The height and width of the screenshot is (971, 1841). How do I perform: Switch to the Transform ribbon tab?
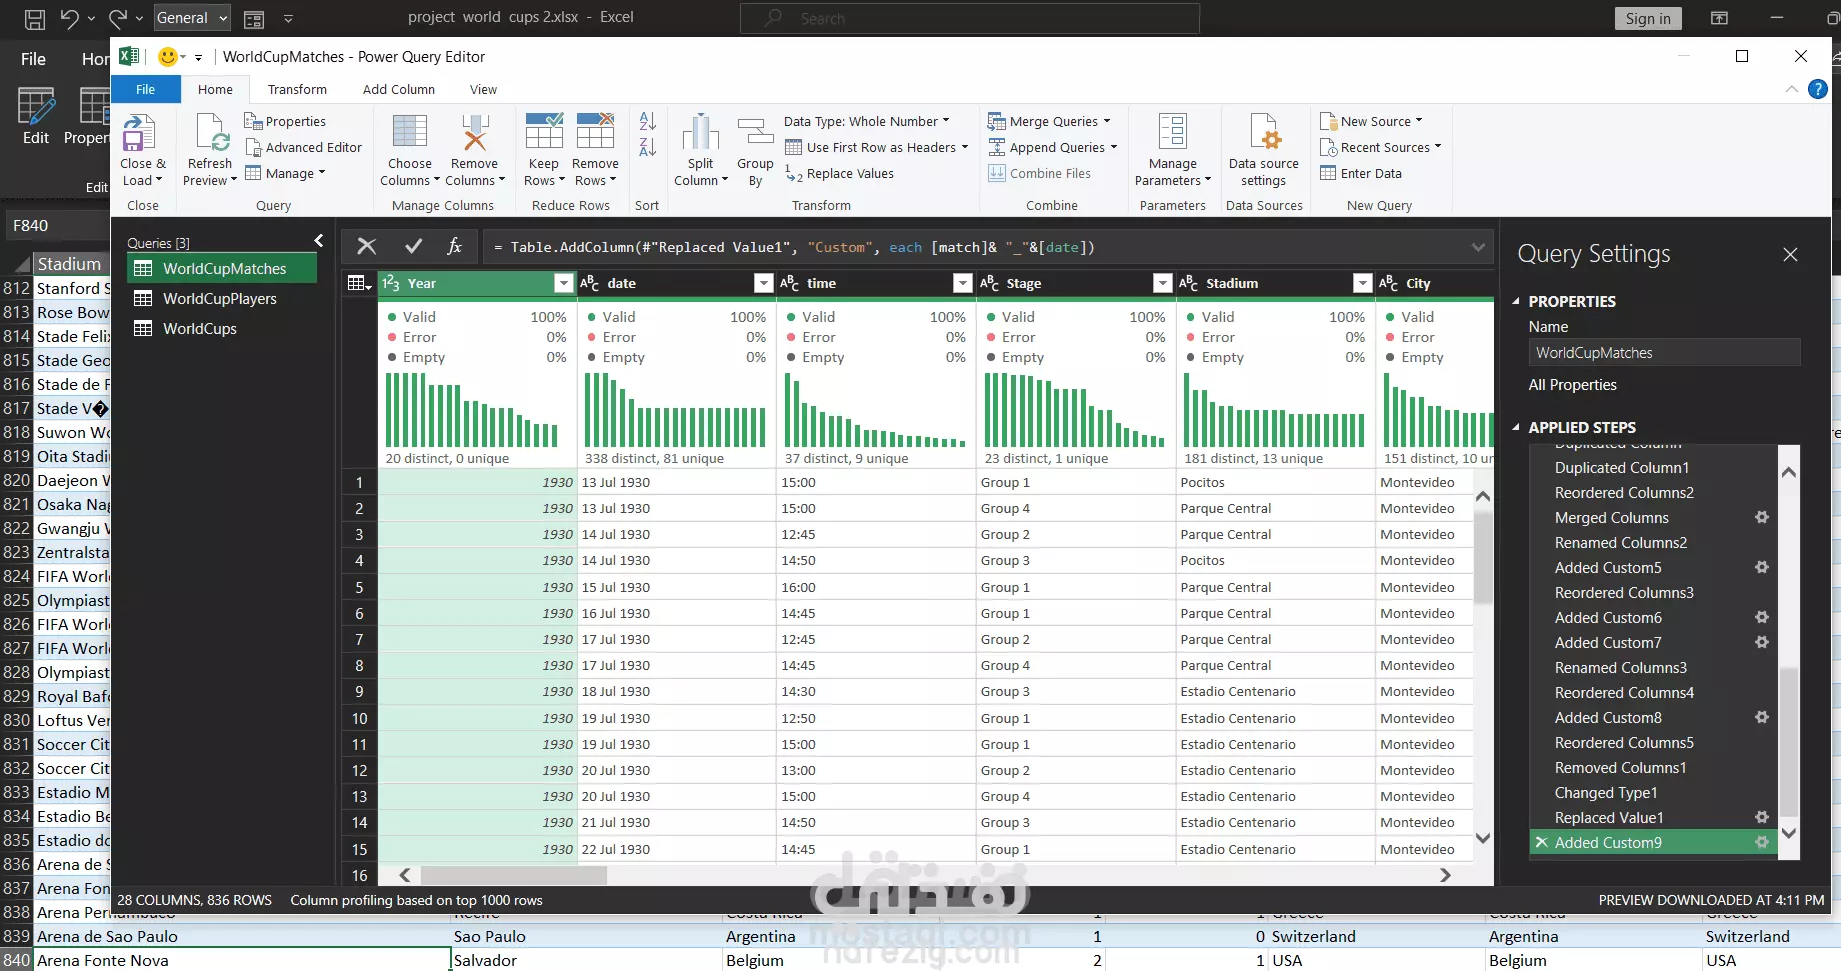pos(297,89)
